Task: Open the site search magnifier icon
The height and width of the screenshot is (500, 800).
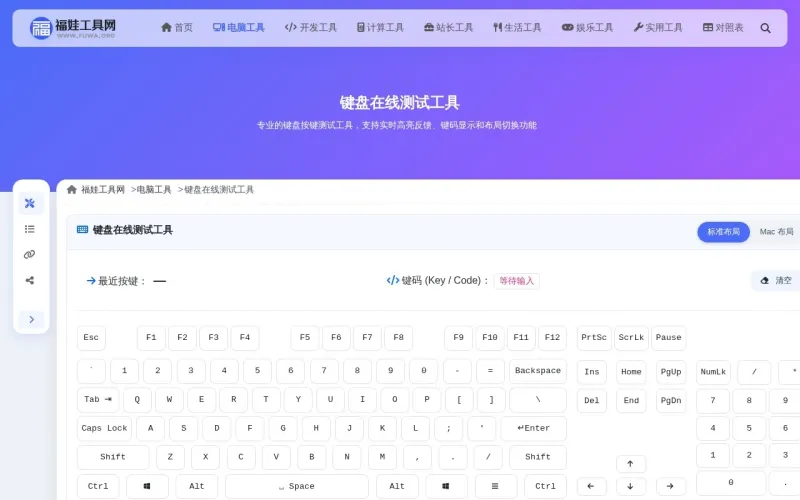Action: click(765, 28)
